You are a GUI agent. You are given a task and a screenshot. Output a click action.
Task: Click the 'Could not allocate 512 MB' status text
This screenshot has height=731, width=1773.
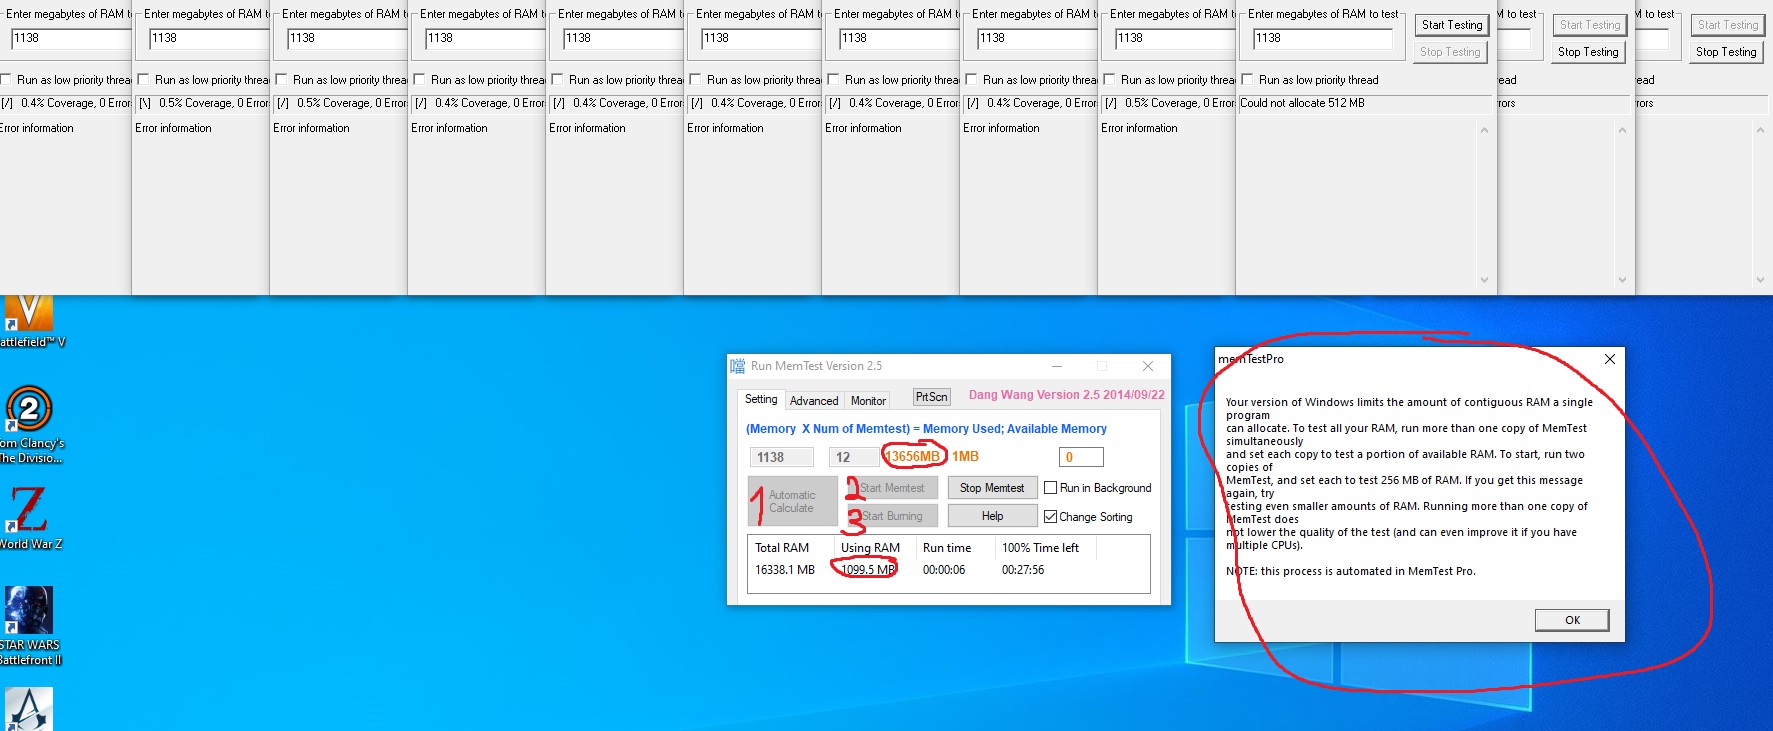pos(1302,103)
